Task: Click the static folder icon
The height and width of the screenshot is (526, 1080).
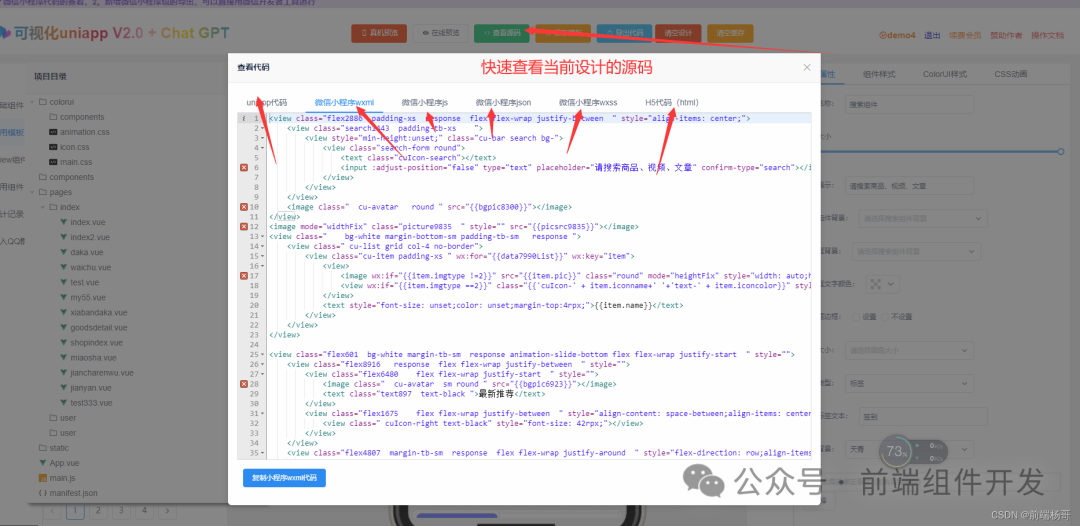Action: [x=43, y=448]
